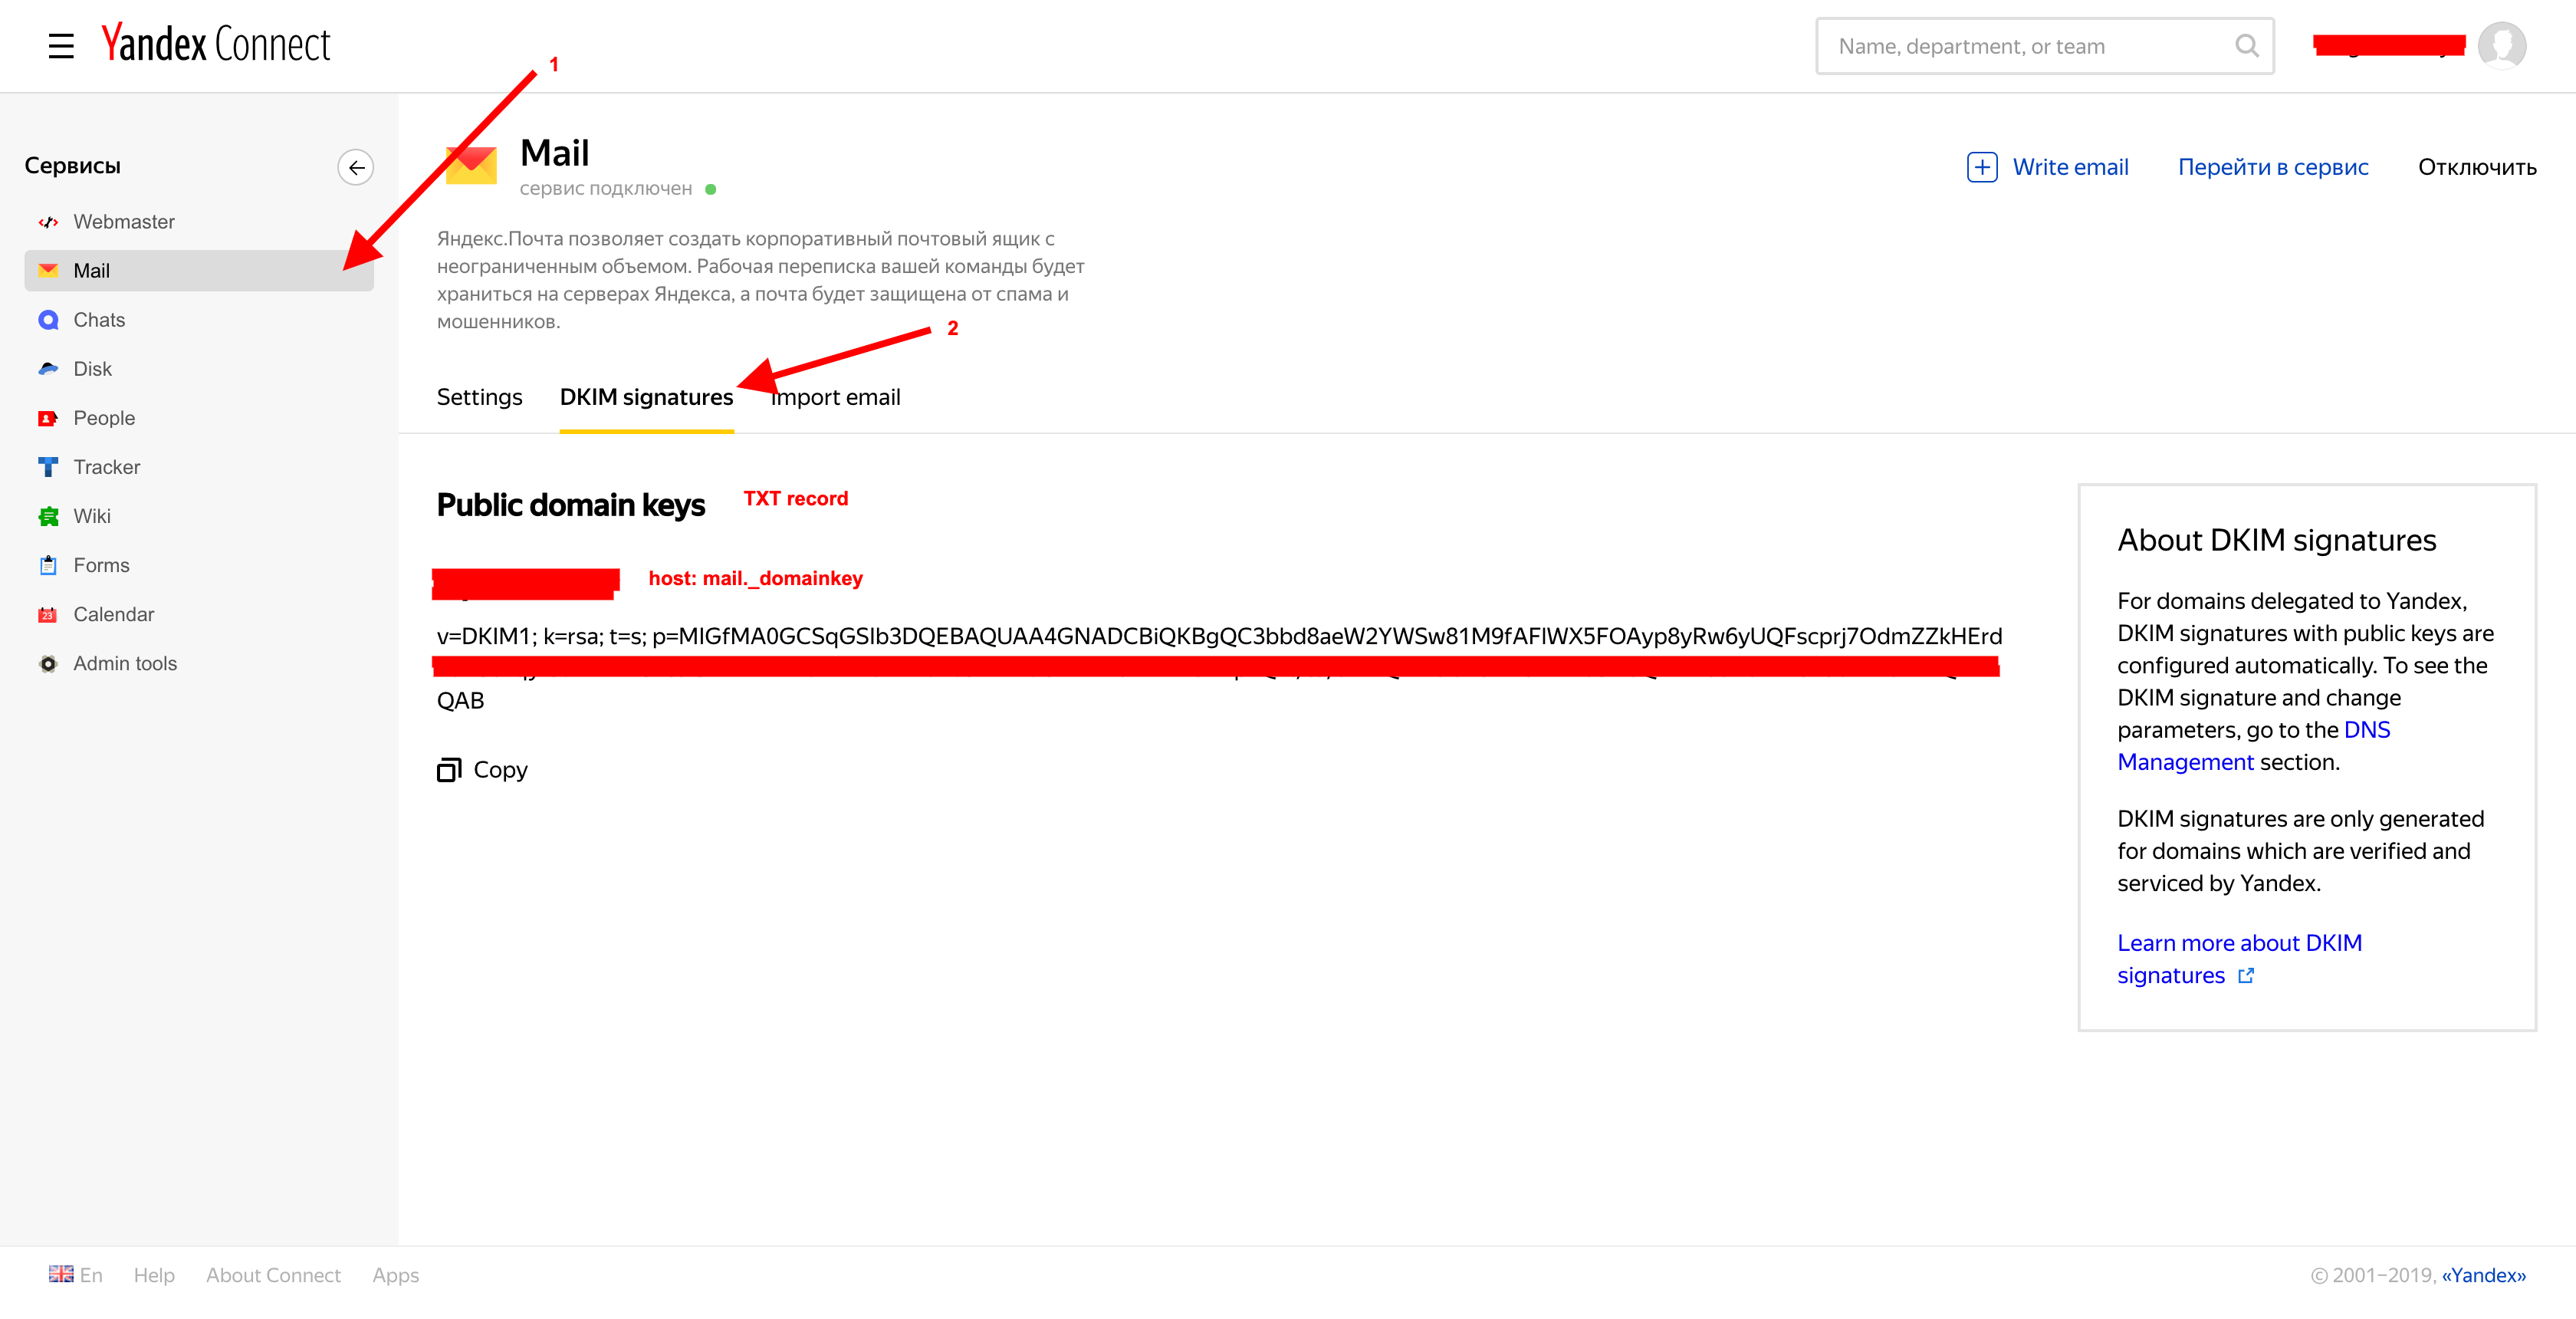
Task: Click the Yandex Connect logo
Action: point(216,44)
